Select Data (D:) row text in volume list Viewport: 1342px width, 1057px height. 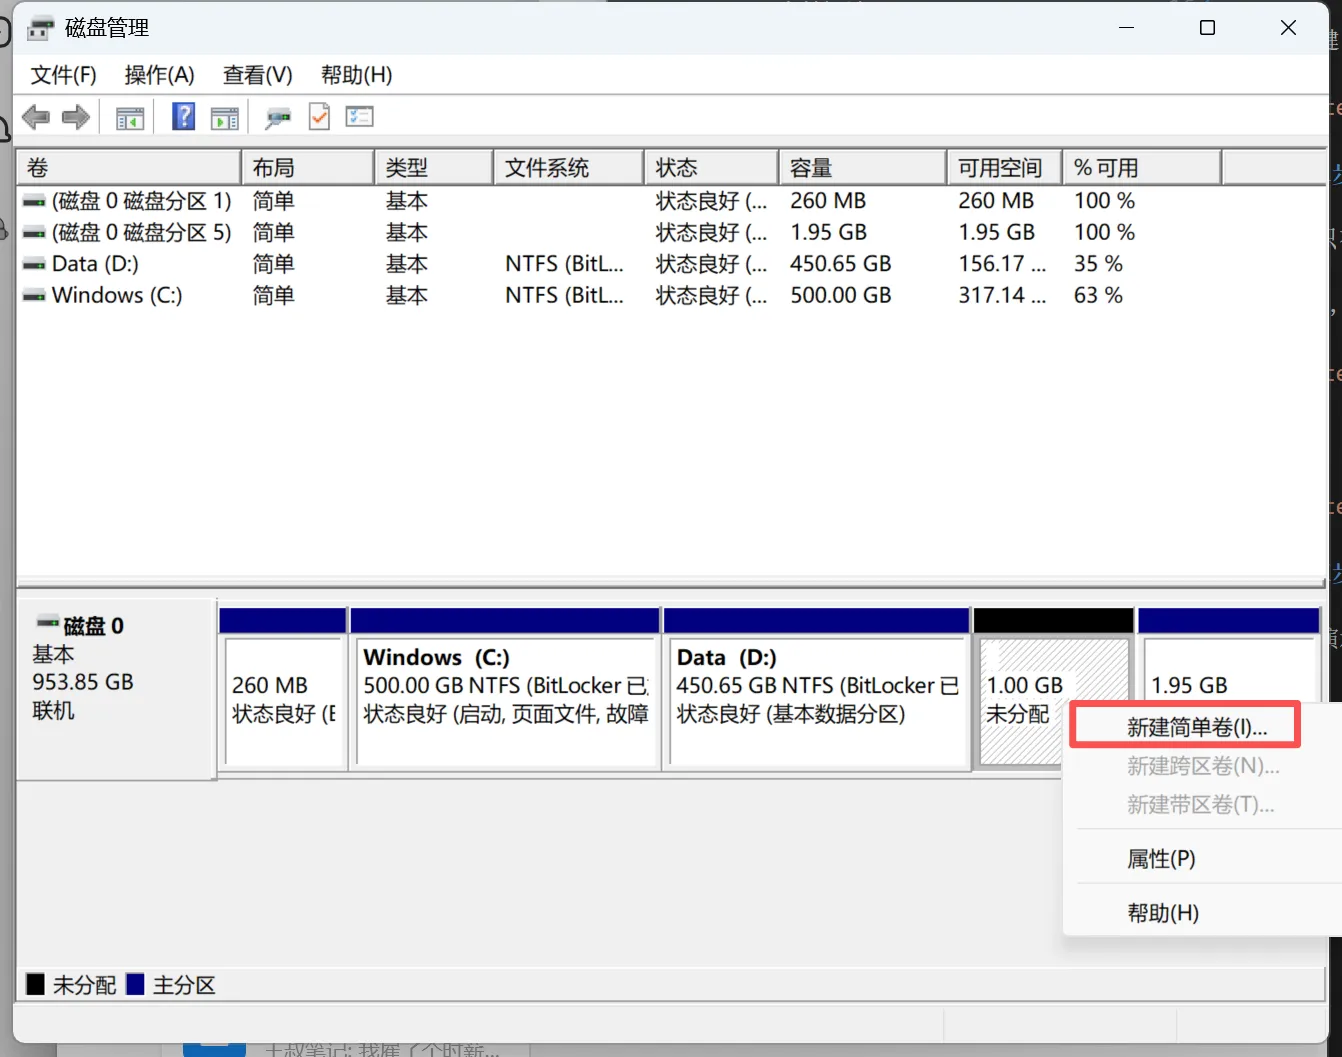(95, 264)
